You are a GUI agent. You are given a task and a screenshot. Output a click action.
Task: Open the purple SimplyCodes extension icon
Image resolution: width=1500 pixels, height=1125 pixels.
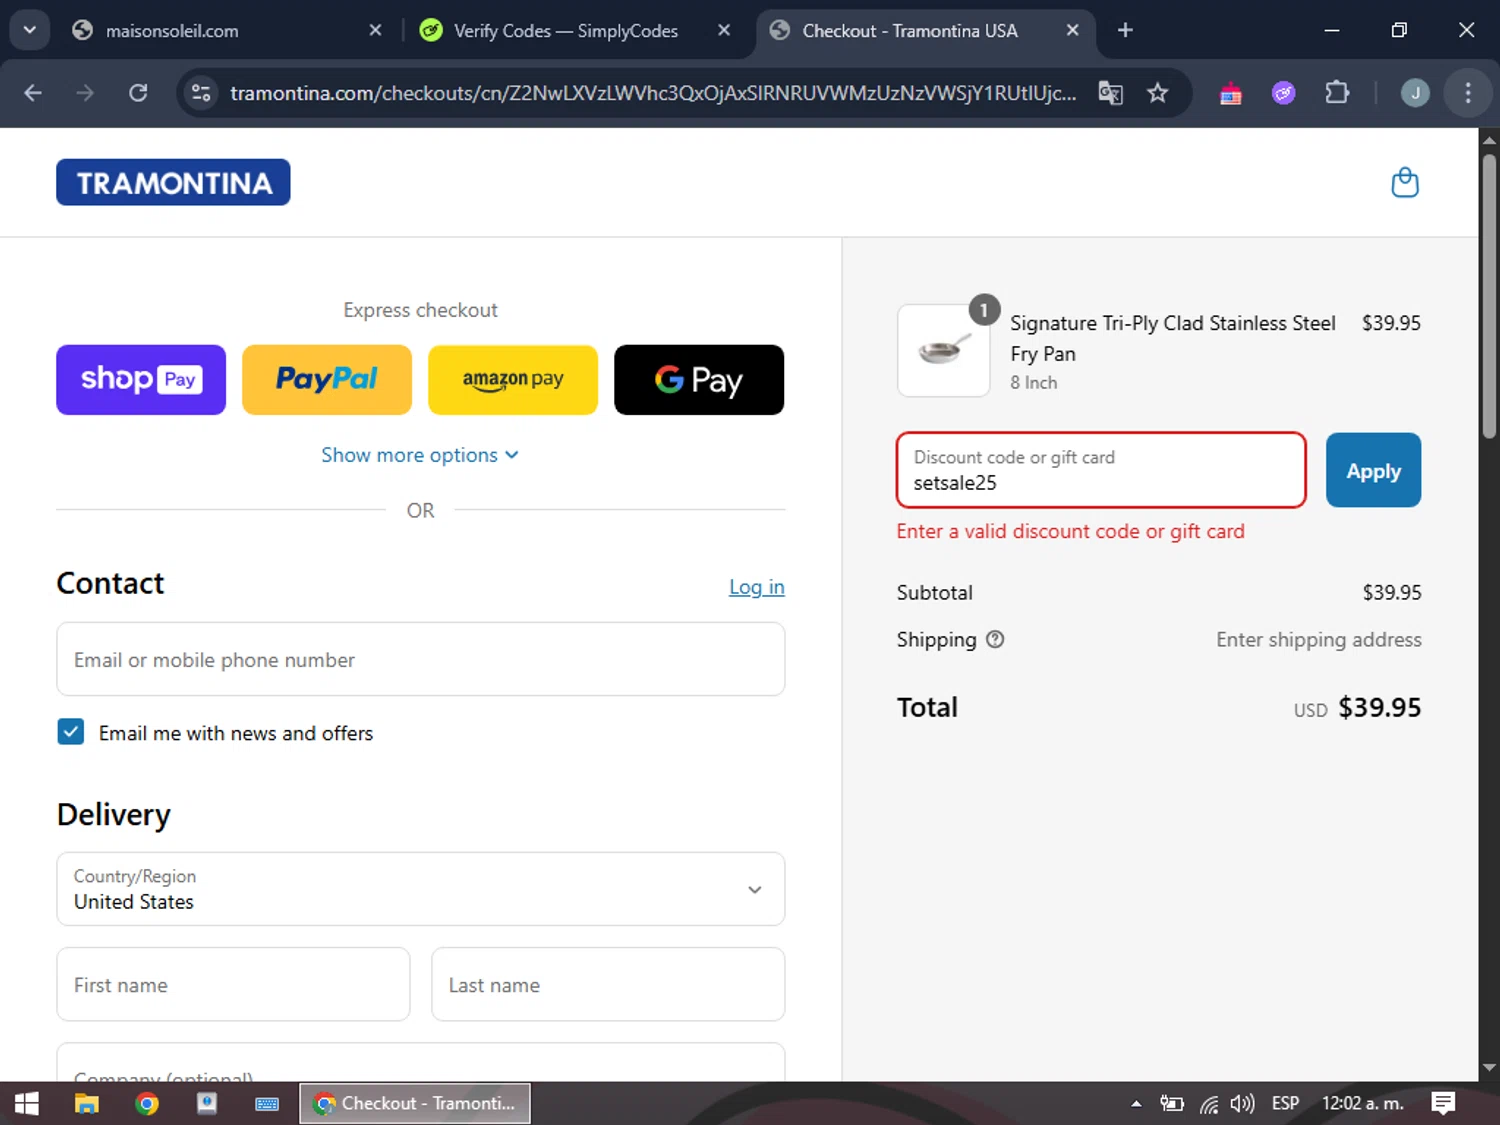pyautogui.click(x=1284, y=93)
